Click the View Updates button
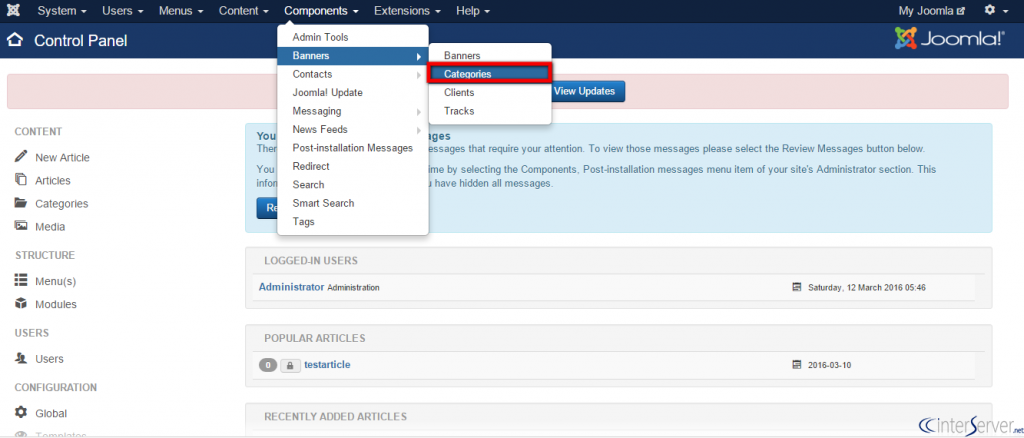Screen dimensions: 1024x438 point(584,91)
